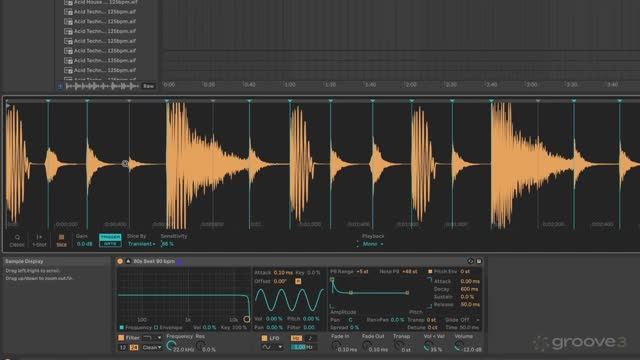Select the LFO Hz rate mode
Screen dimensions: 640x360
point(296,338)
